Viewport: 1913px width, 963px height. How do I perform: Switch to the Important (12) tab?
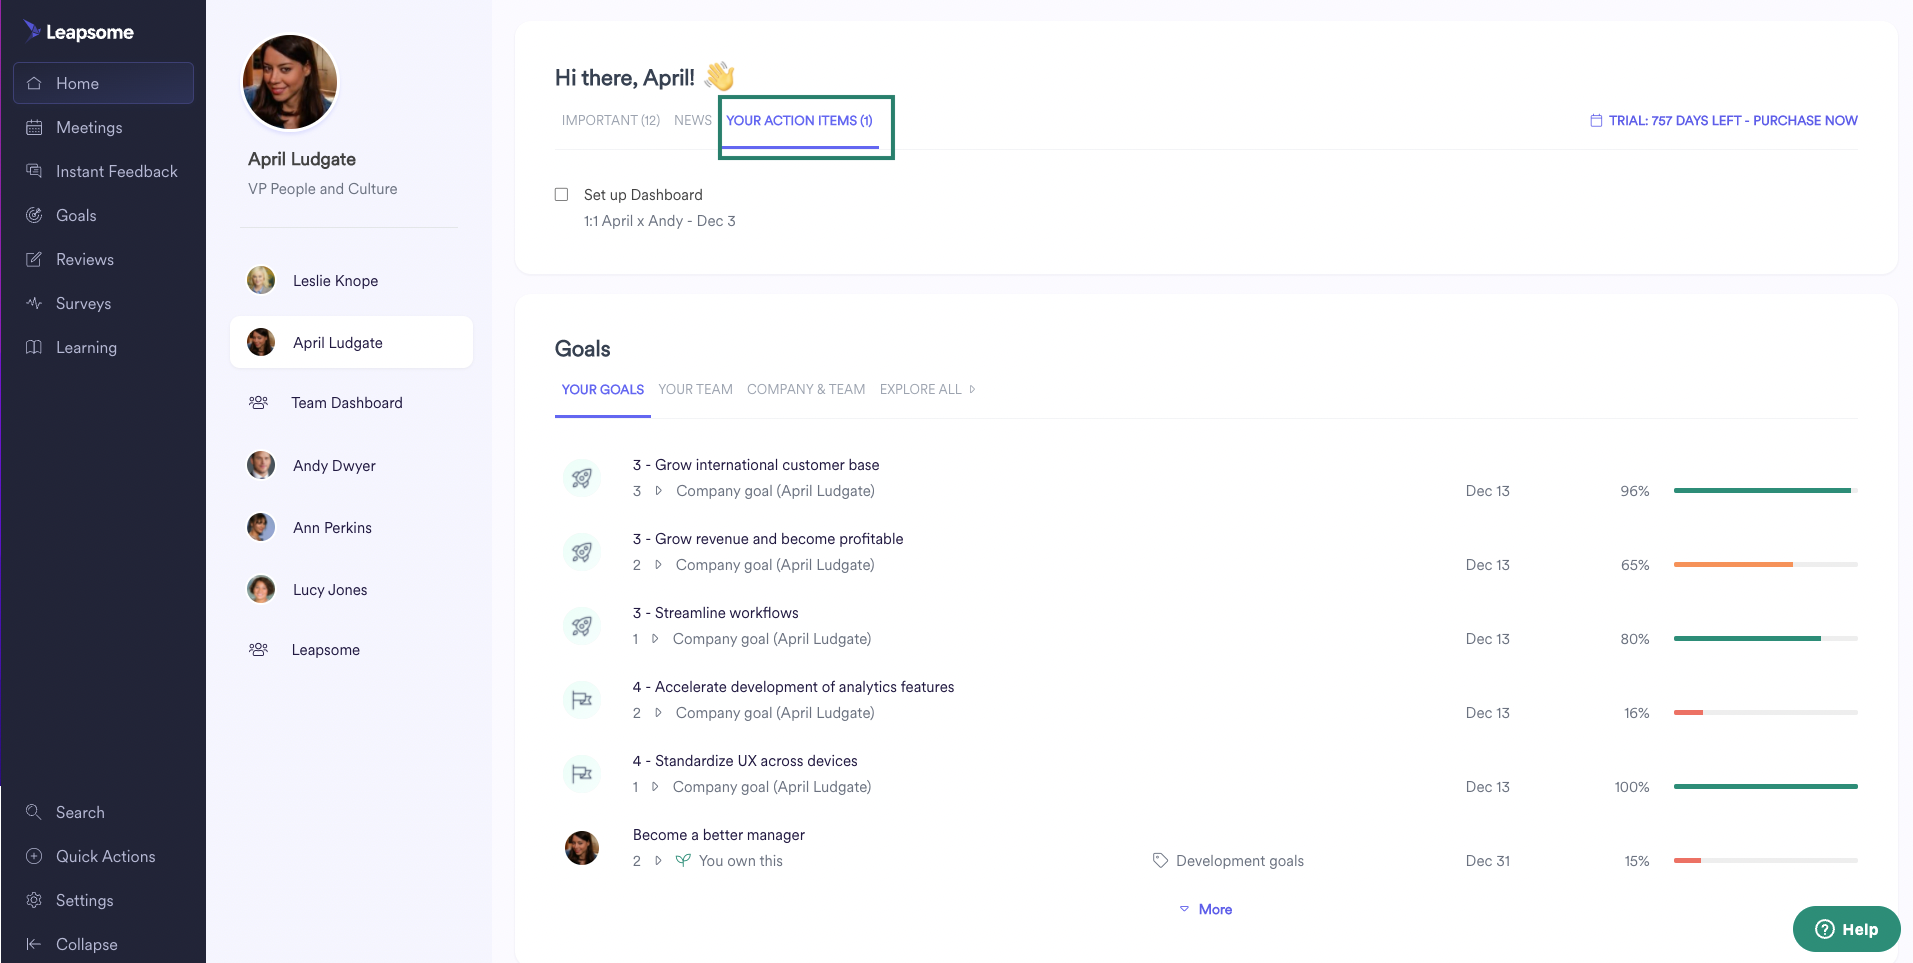pyautogui.click(x=611, y=120)
